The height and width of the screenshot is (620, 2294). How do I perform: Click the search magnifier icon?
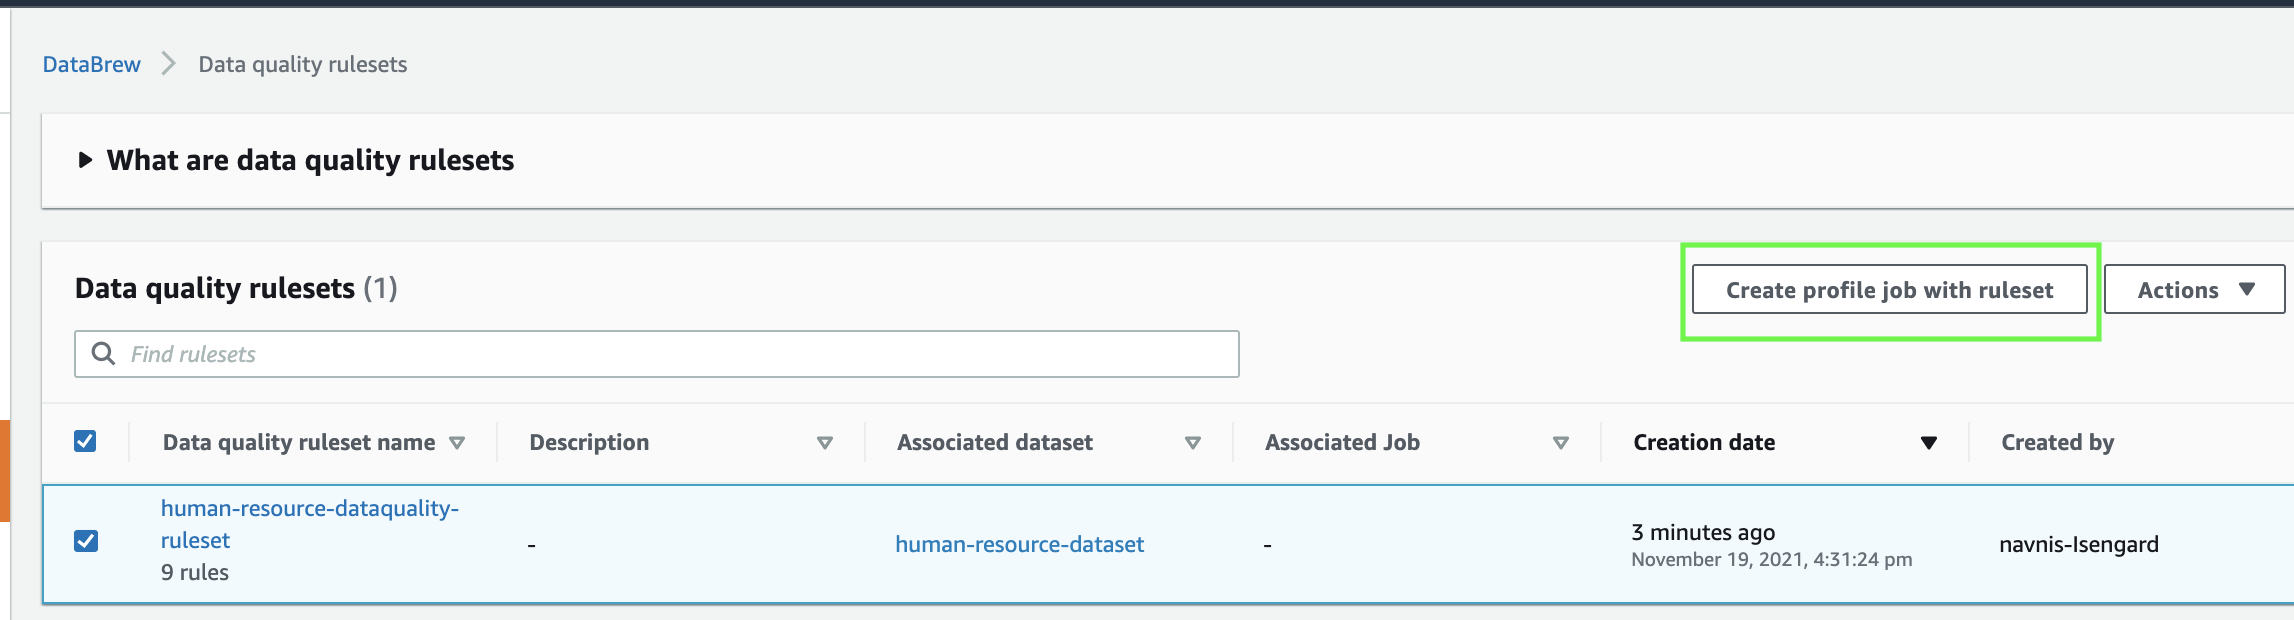(103, 353)
